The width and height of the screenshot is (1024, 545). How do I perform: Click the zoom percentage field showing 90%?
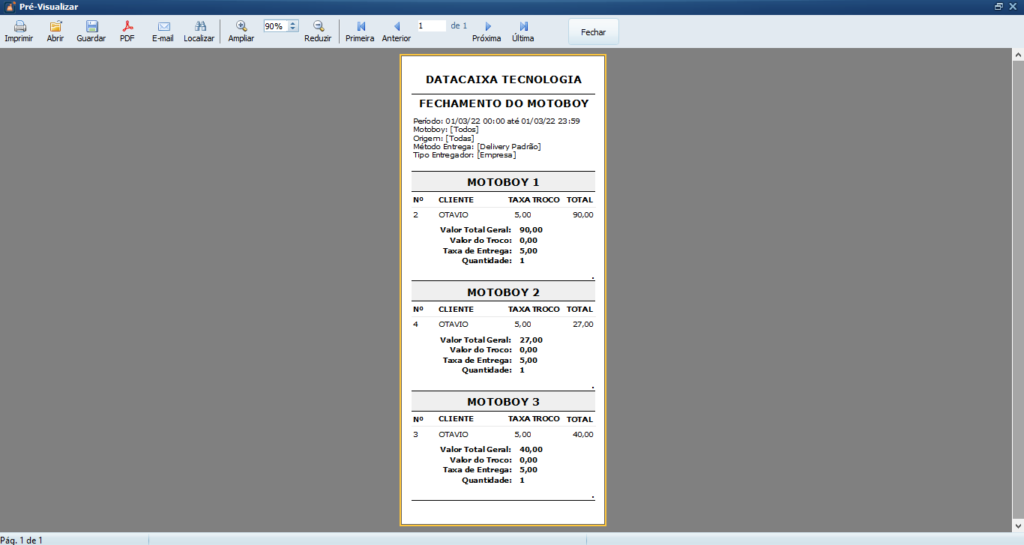[275, 26]
